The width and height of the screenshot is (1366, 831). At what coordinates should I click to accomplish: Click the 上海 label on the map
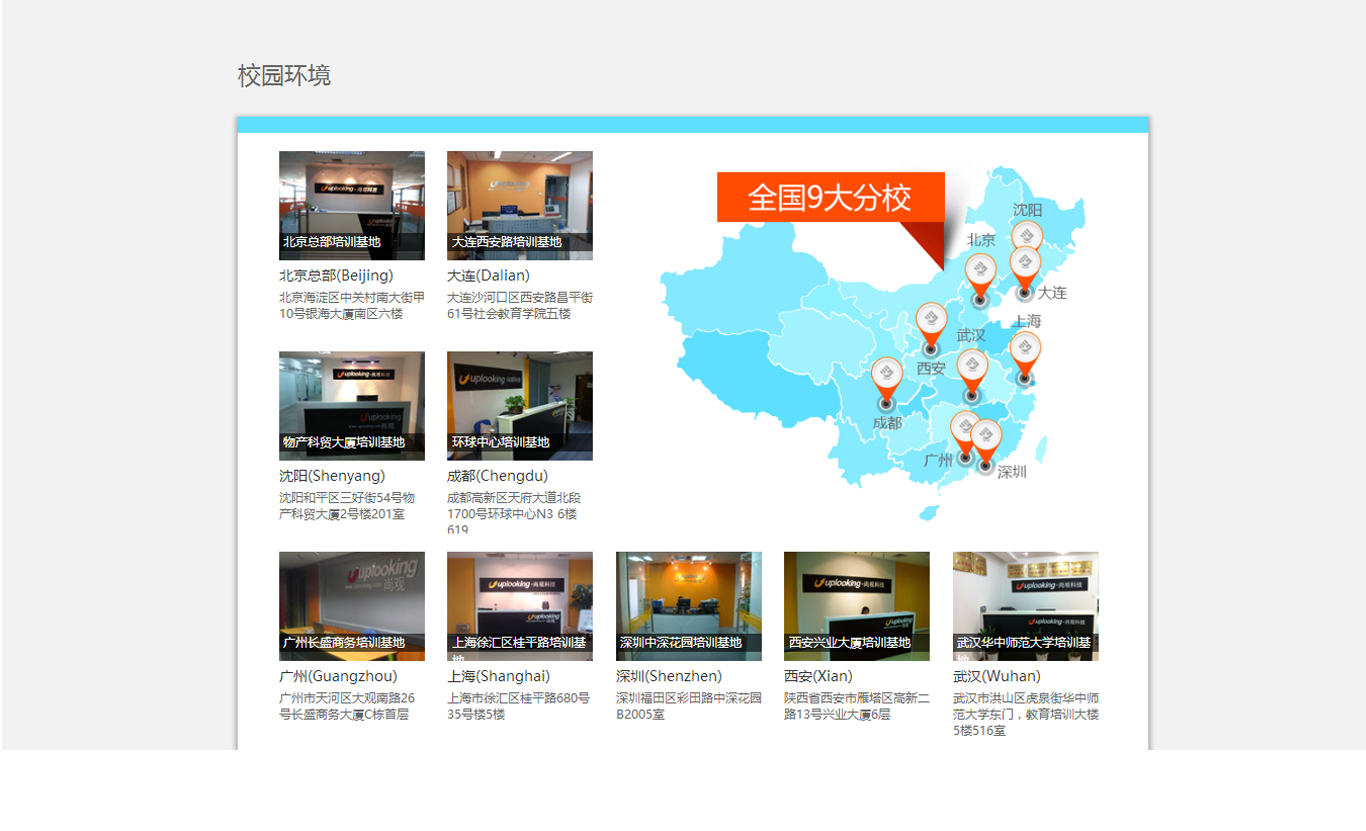(1027, 321)
